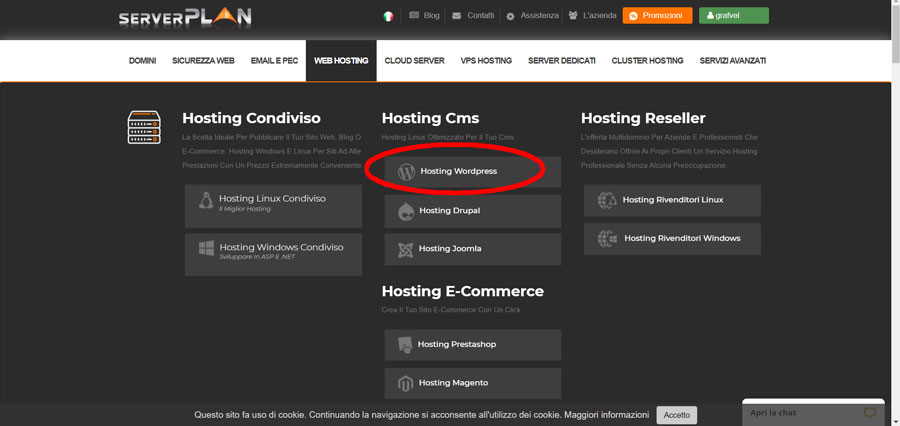Choose Hosting Rivenditori Windows
This screenshot has width=900, height=426.
point(672,239)
